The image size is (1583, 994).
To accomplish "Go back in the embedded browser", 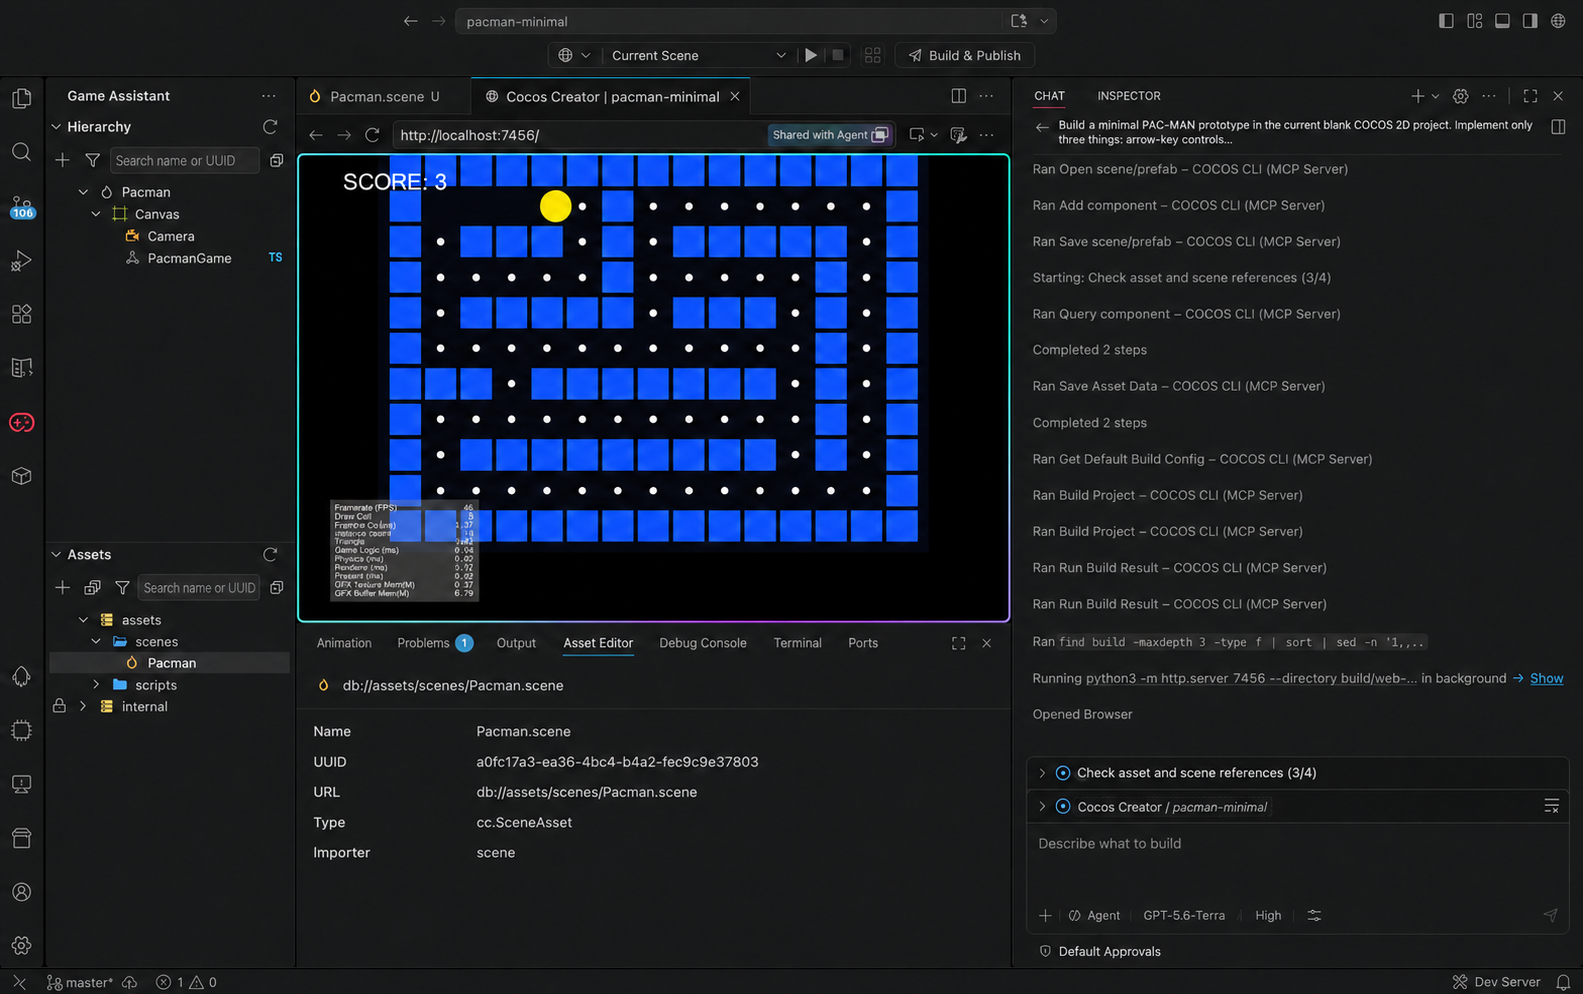I will pyautogui.click(x=316, y=135).
